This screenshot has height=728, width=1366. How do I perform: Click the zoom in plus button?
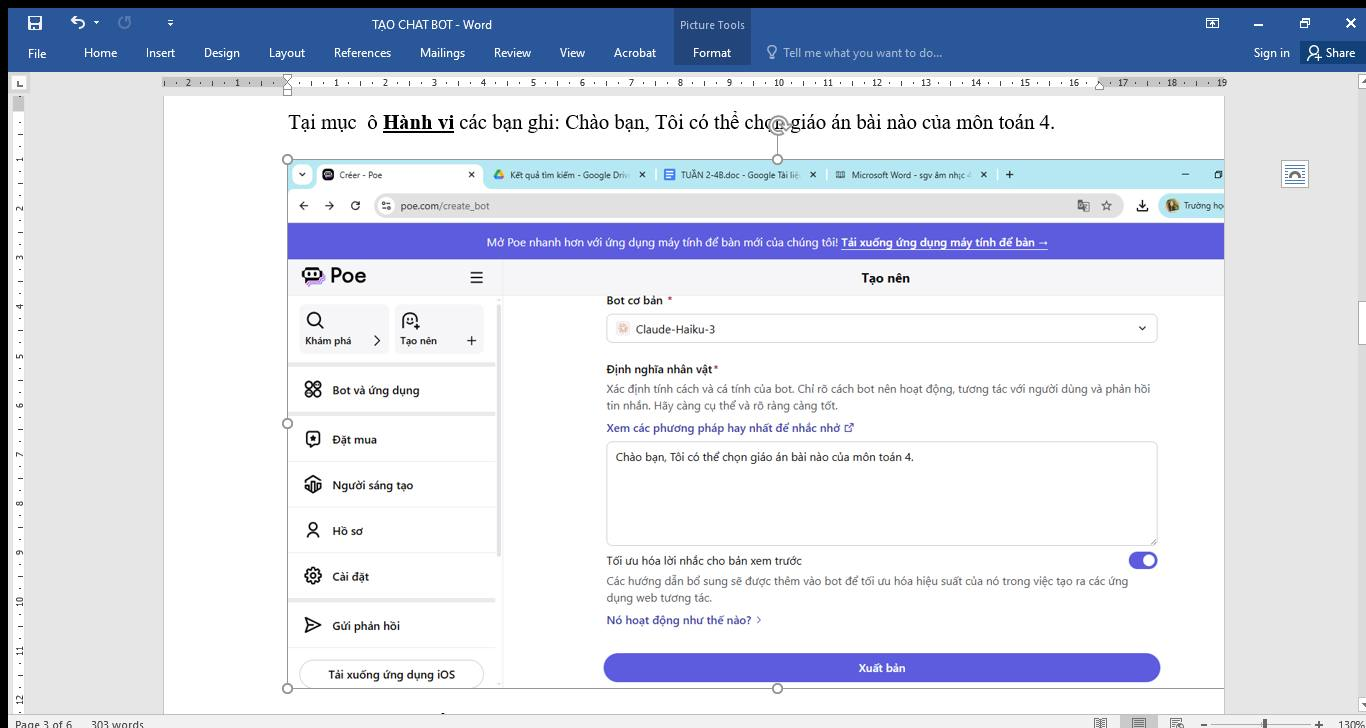tap(1319, 724)
